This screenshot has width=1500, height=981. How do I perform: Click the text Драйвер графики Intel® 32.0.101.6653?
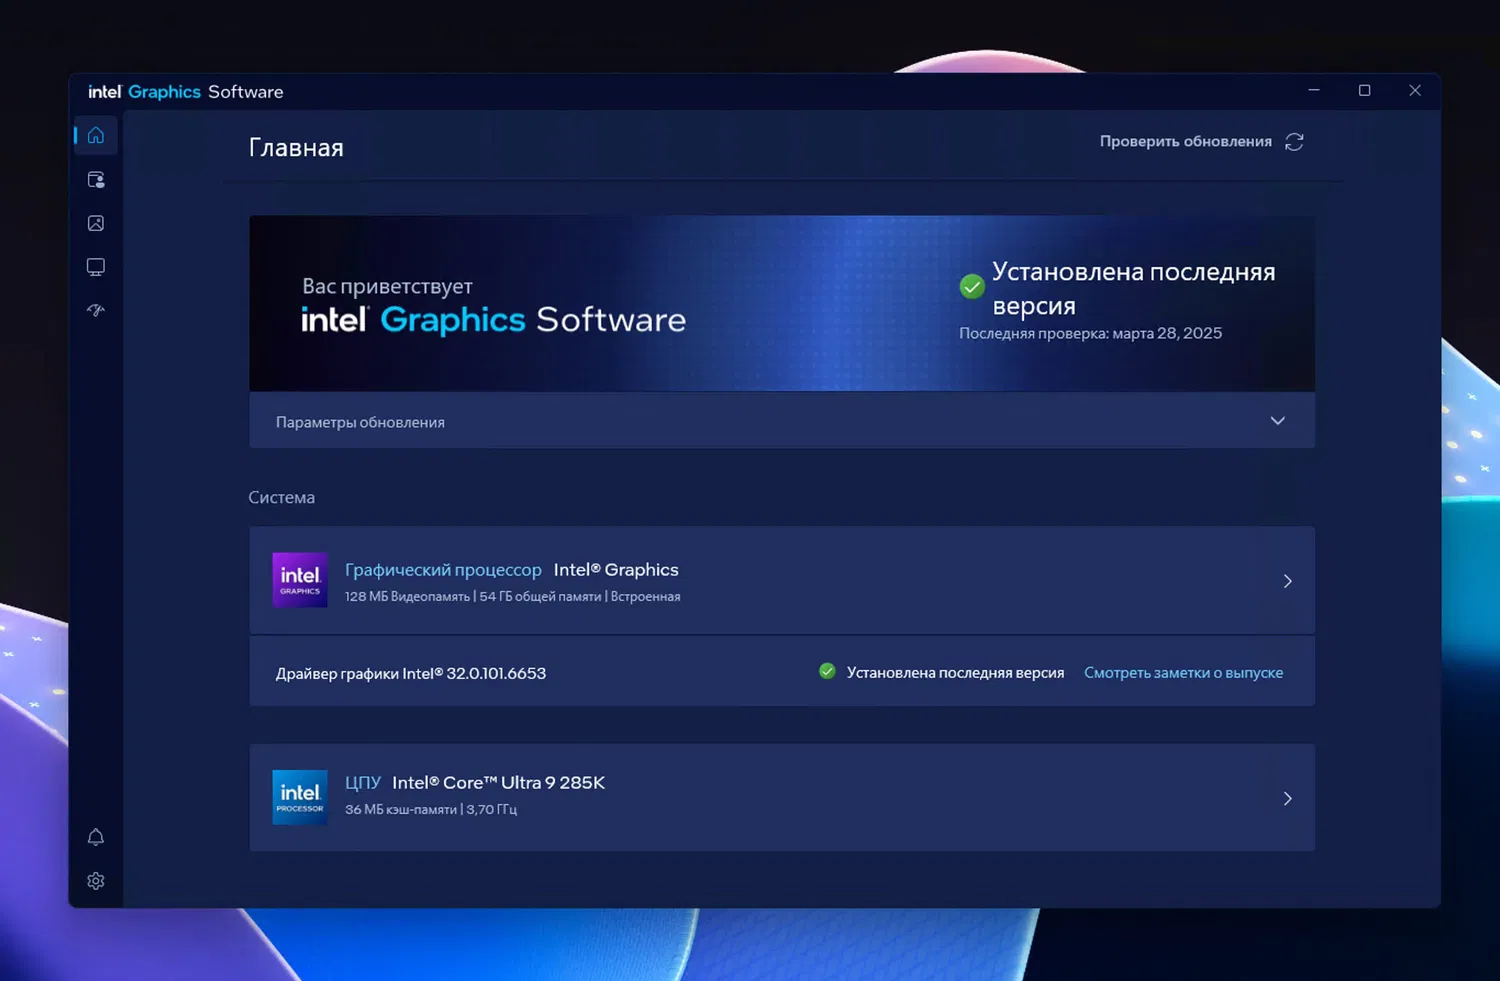click(x=411, y=673)
